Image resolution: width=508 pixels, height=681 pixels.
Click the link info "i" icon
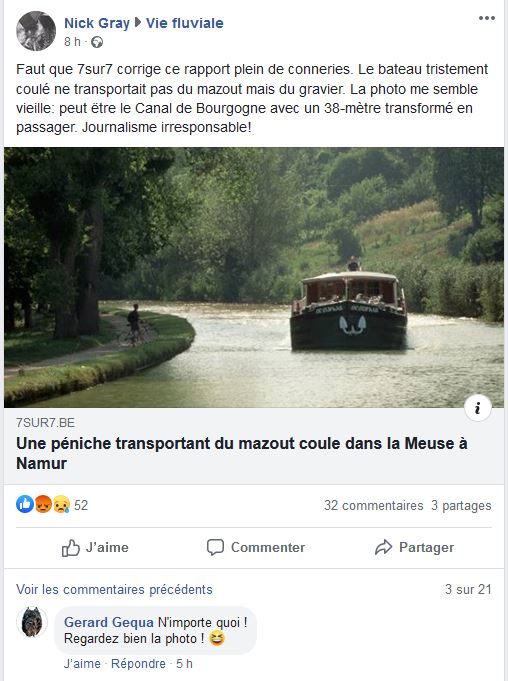[478, 408]
